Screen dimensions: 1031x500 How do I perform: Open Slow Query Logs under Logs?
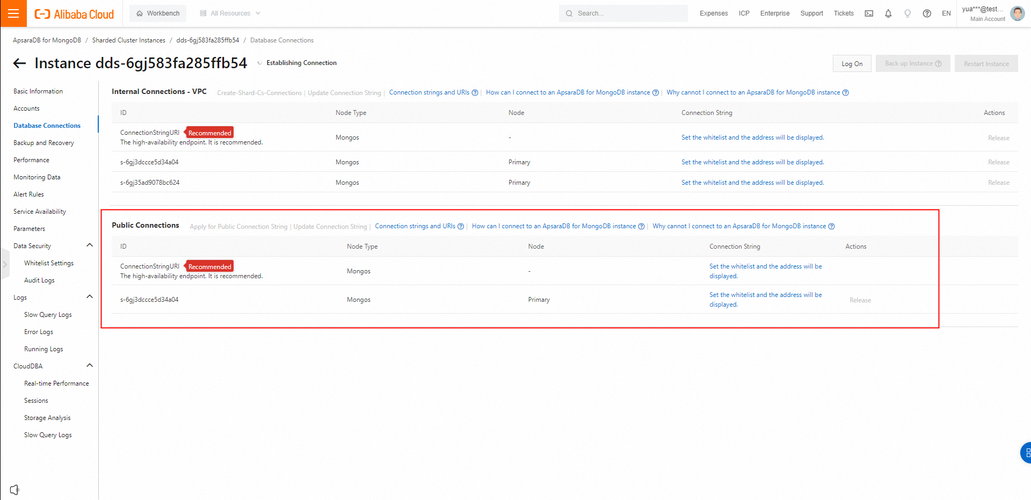pyautogui.click(x=48, y=314)
